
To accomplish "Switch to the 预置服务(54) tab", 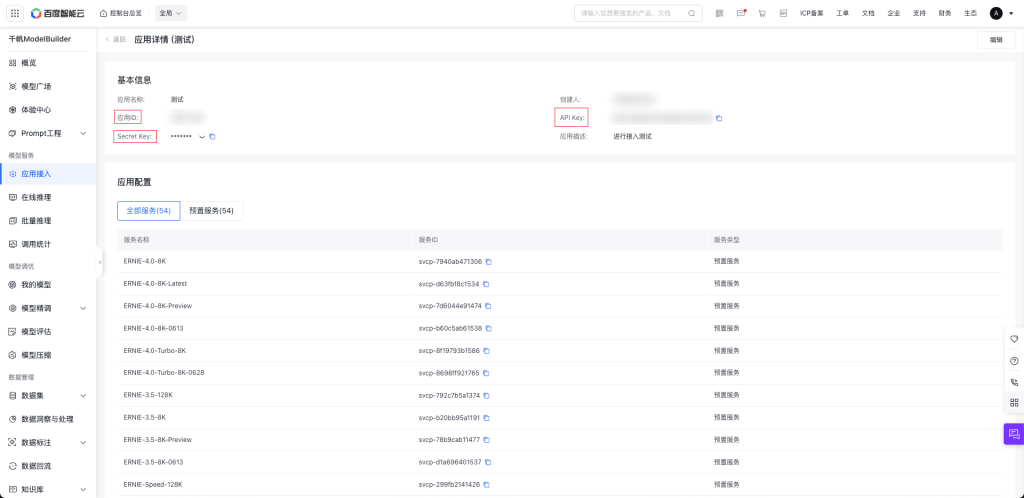I will pyautogui.click(x=211, y=211).
